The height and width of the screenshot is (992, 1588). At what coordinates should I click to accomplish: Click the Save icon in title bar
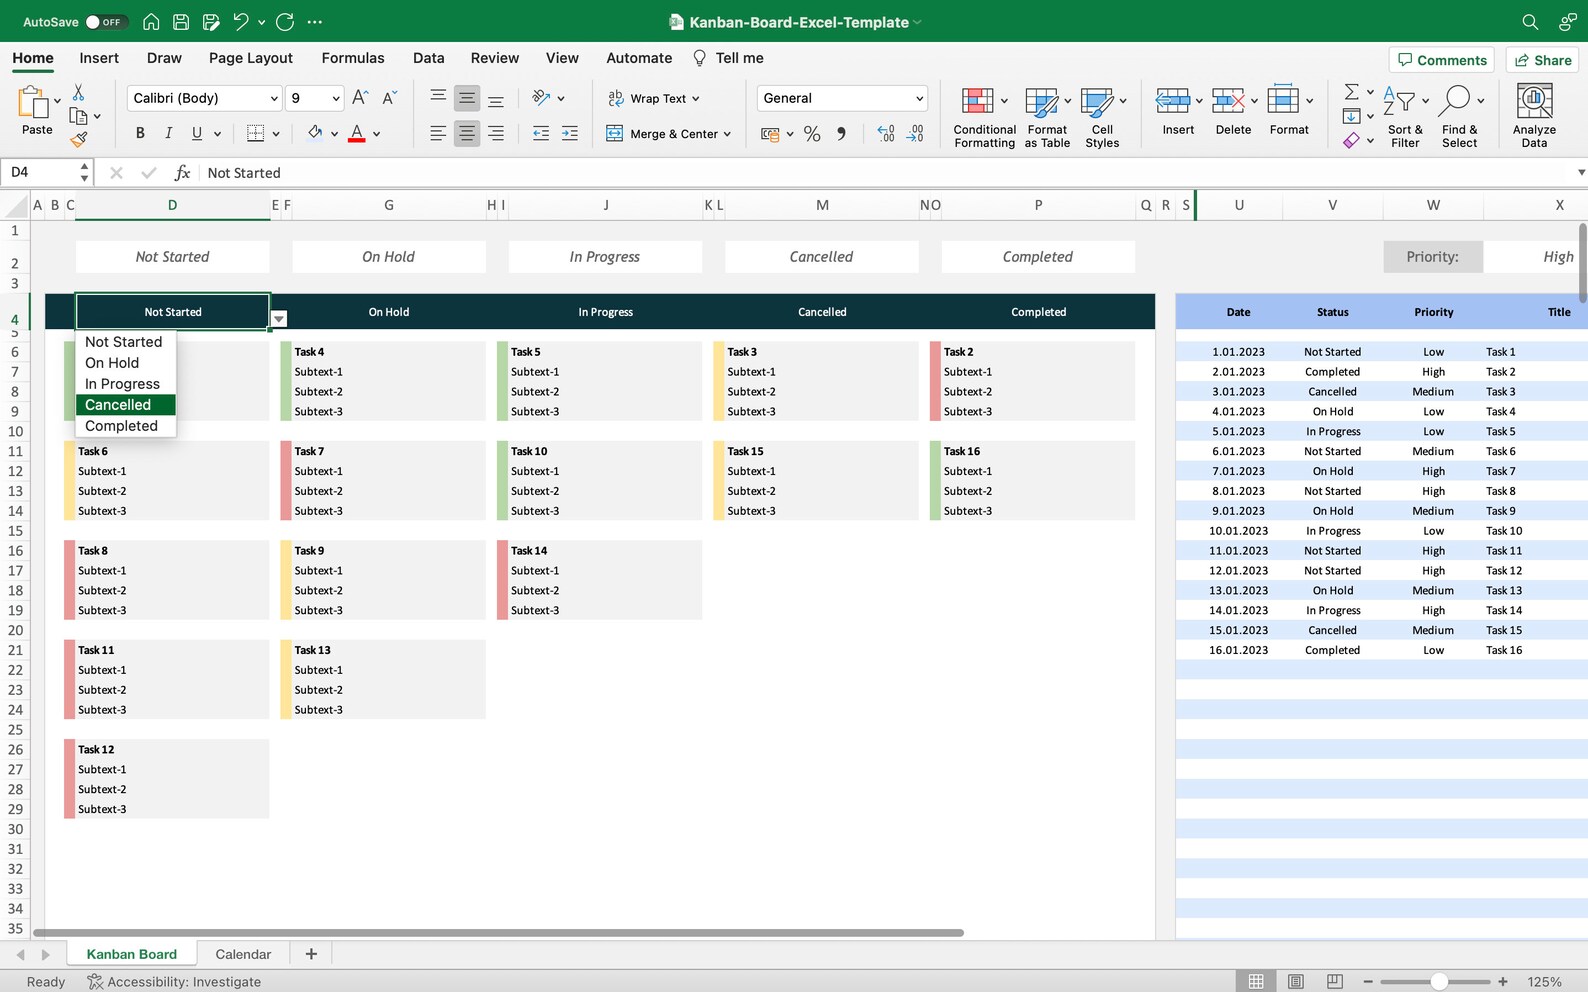(181, 22)
